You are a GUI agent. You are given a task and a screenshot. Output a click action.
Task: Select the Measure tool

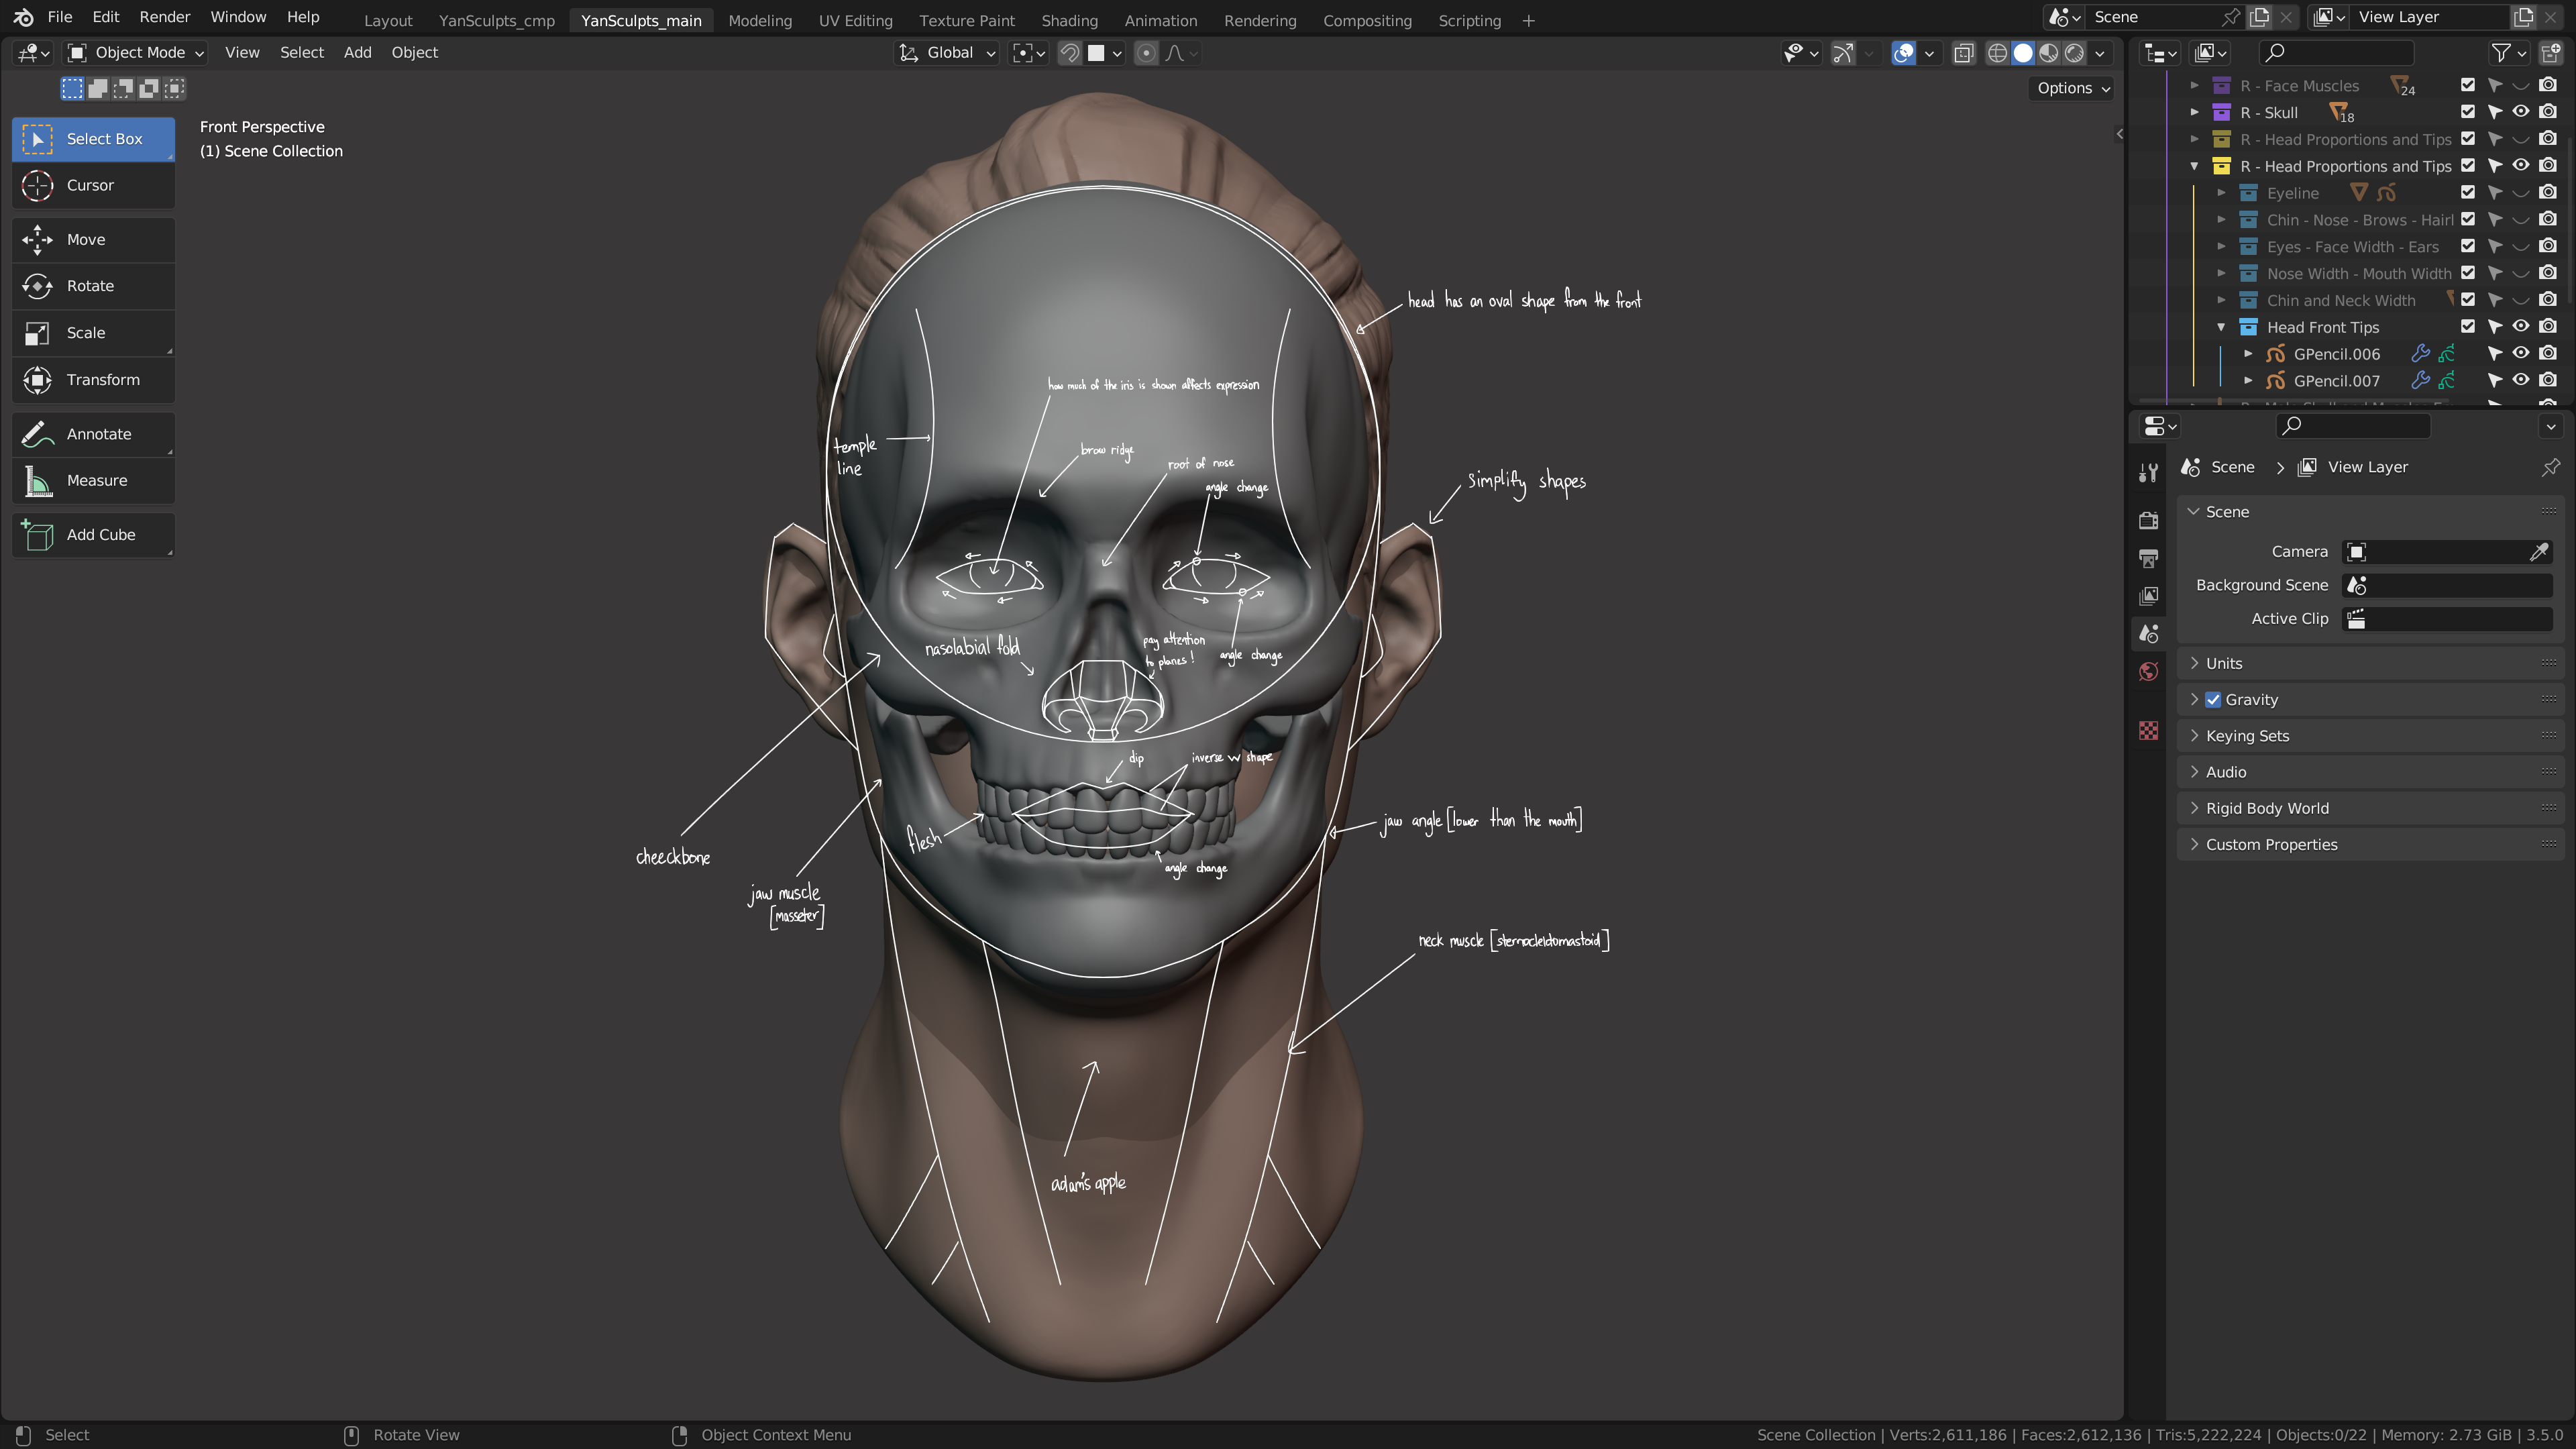(93, 480)
